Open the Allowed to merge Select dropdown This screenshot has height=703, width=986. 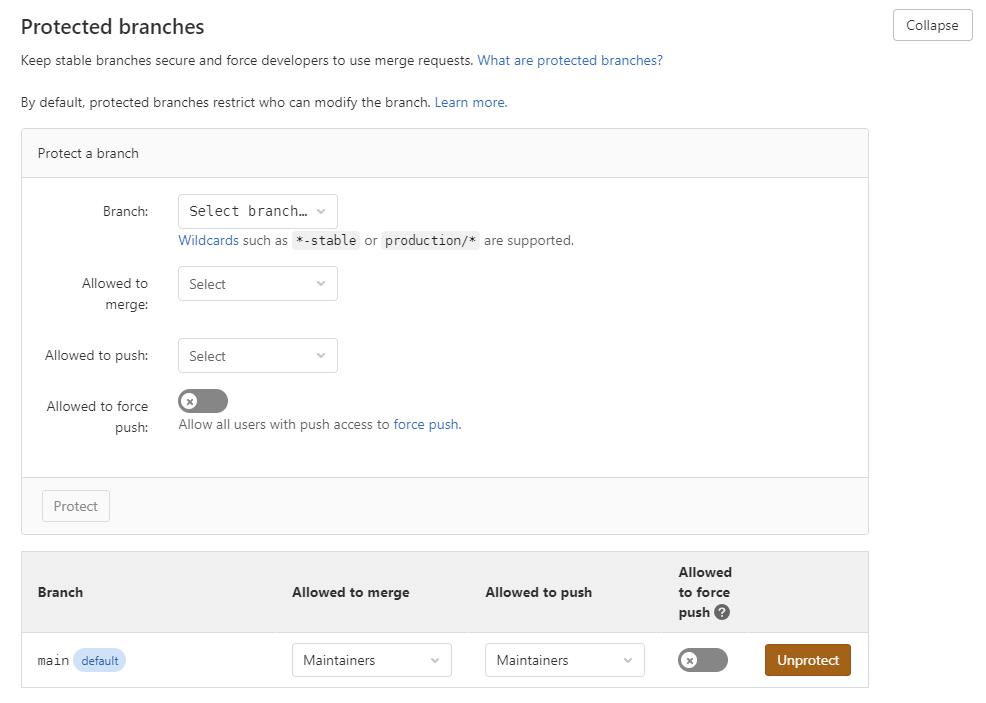pyautogui.click(x=257, y=284)
